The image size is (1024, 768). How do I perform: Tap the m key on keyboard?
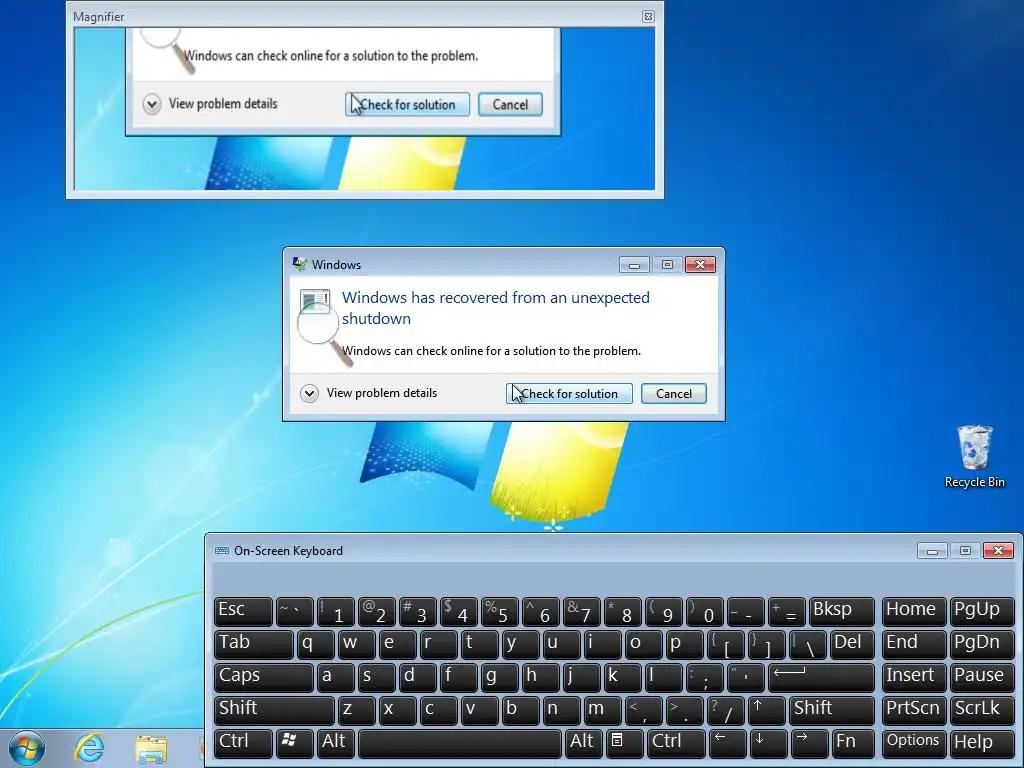point(603,710)
